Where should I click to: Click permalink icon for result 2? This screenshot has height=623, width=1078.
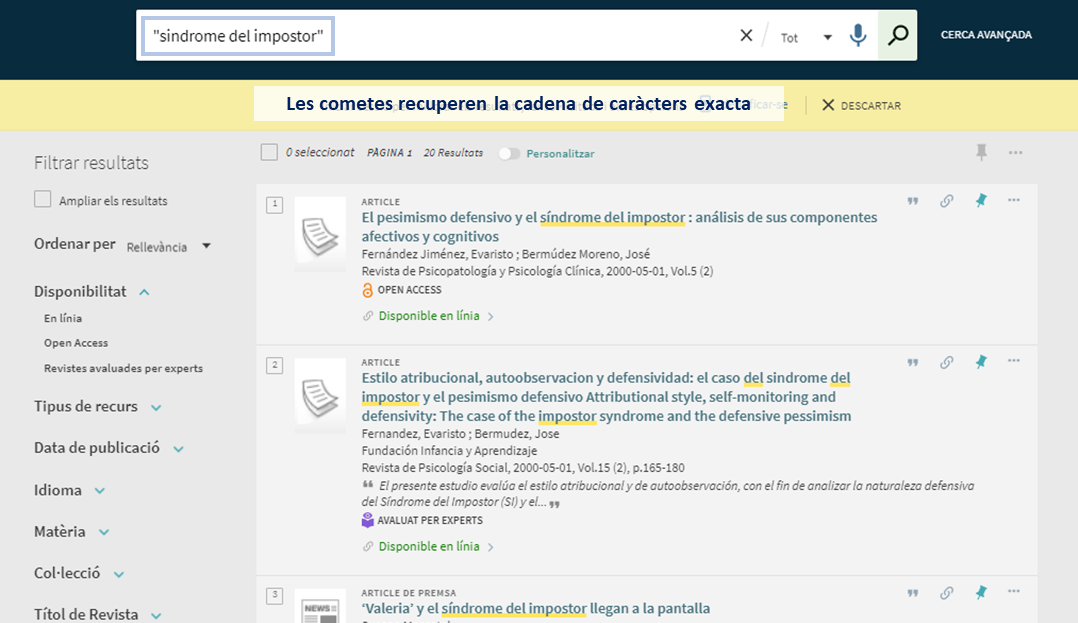point(947,362)
